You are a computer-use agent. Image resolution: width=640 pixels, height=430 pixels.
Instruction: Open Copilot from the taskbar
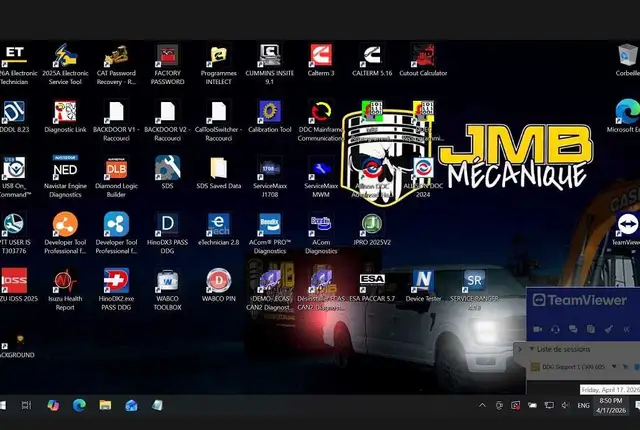click(53, 405)
